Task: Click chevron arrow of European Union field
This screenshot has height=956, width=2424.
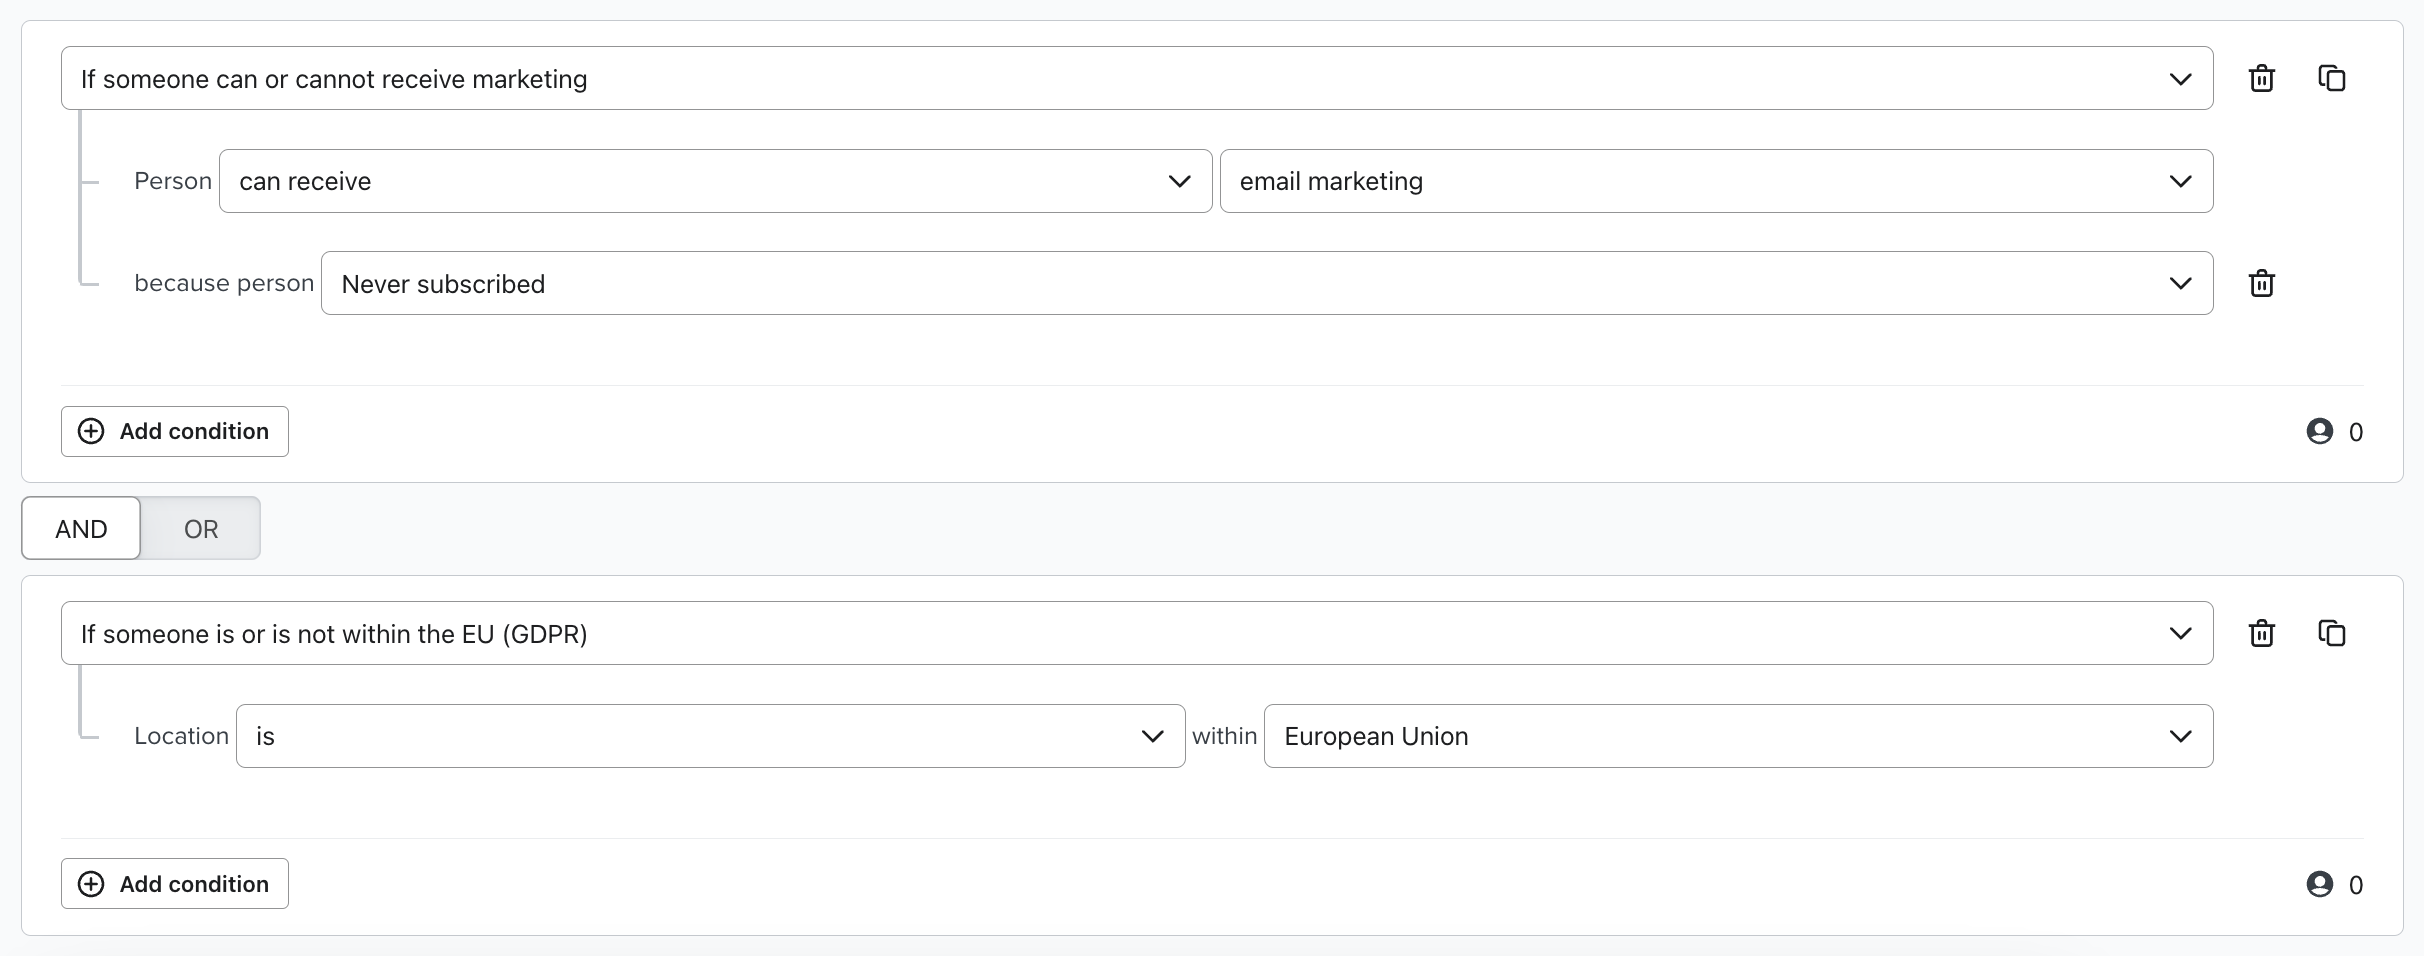Action: (x=2180, y=736)
